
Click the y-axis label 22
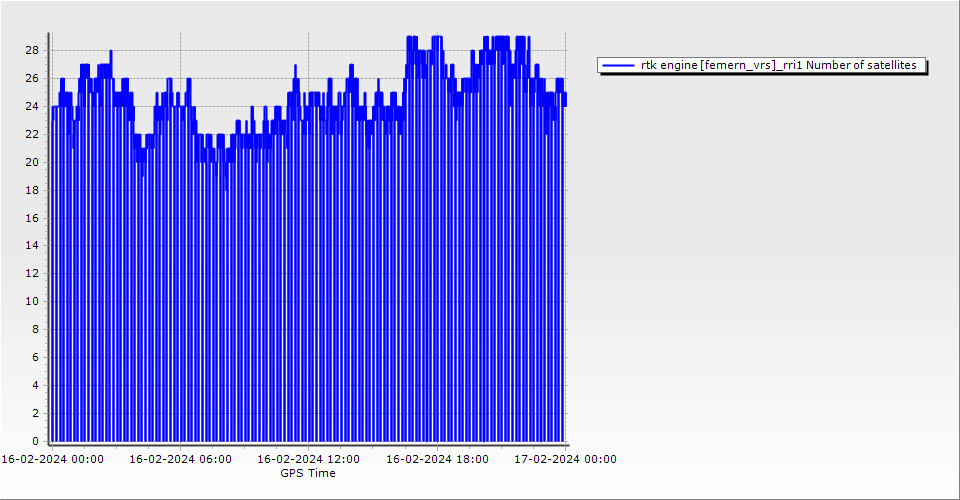[x=32, y=134]
